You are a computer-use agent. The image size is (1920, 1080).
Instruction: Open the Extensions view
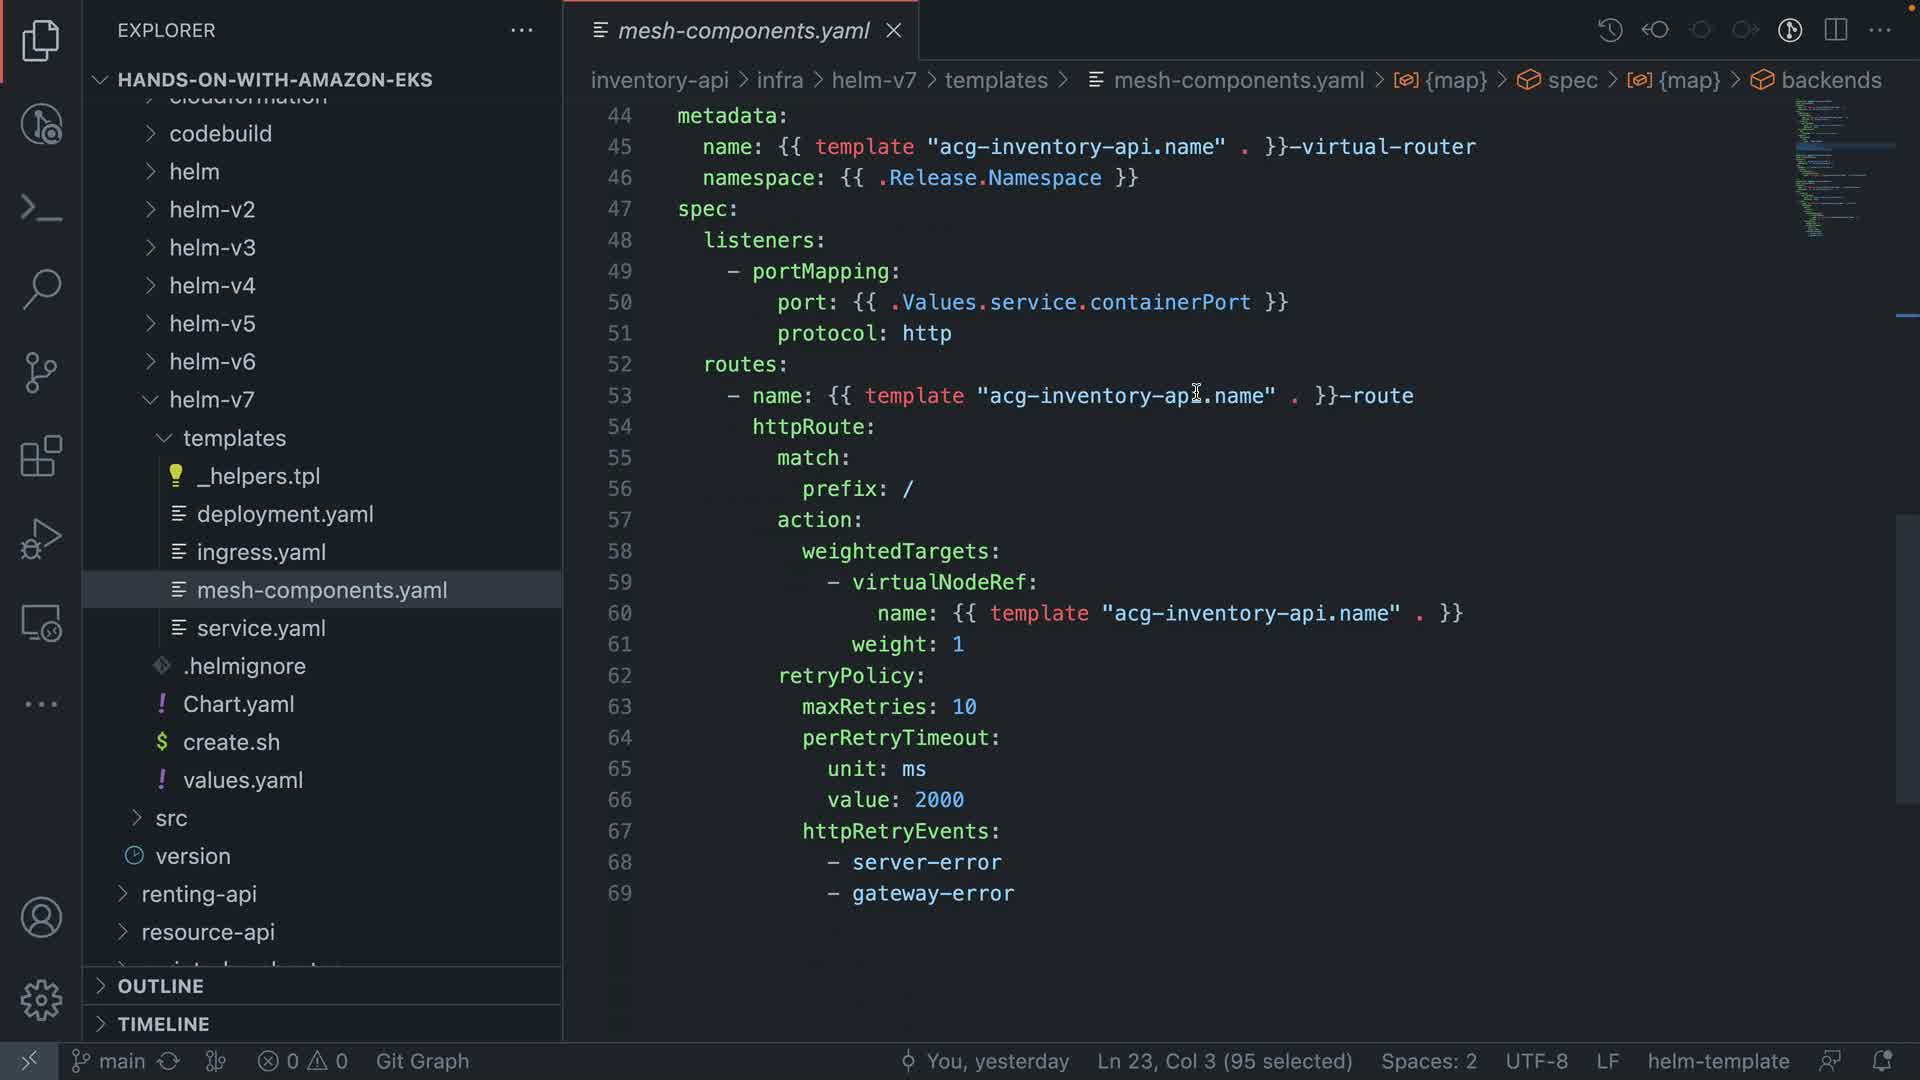click(x=41, y=457)
